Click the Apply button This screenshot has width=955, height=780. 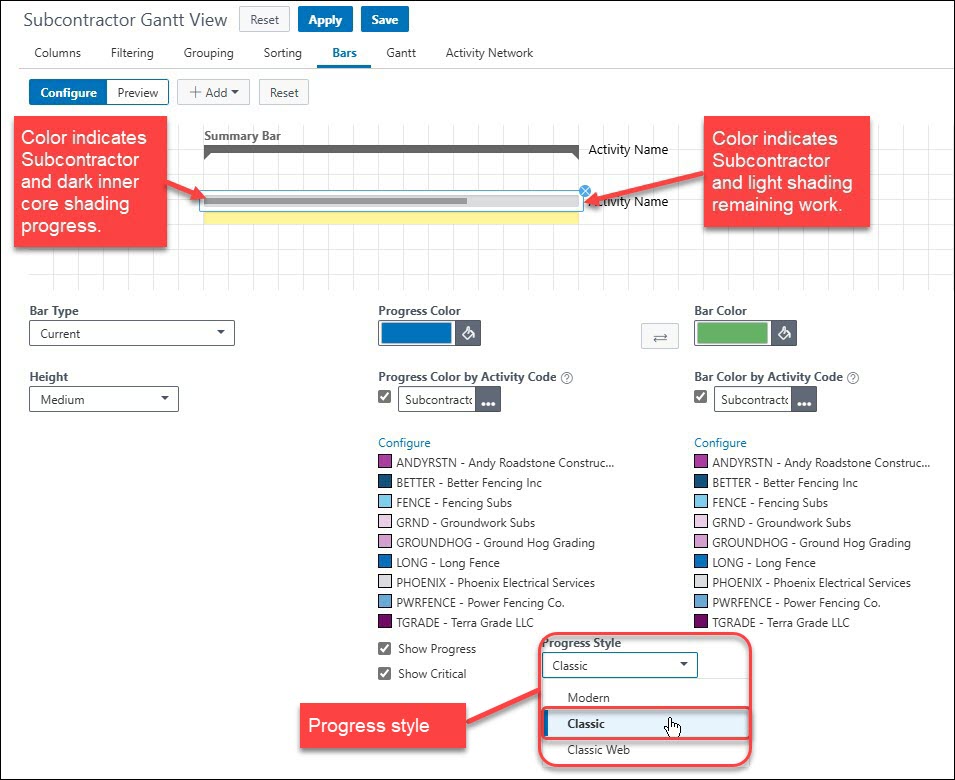tap(325, 19)
